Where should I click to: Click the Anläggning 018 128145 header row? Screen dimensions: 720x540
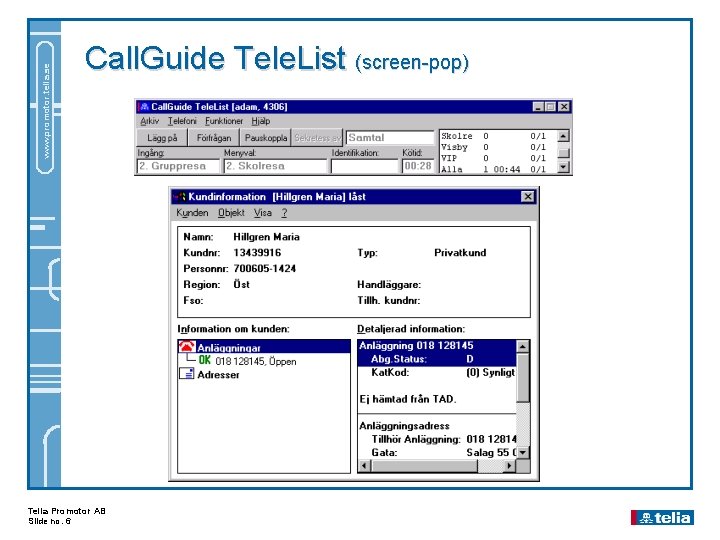[437, 346]
